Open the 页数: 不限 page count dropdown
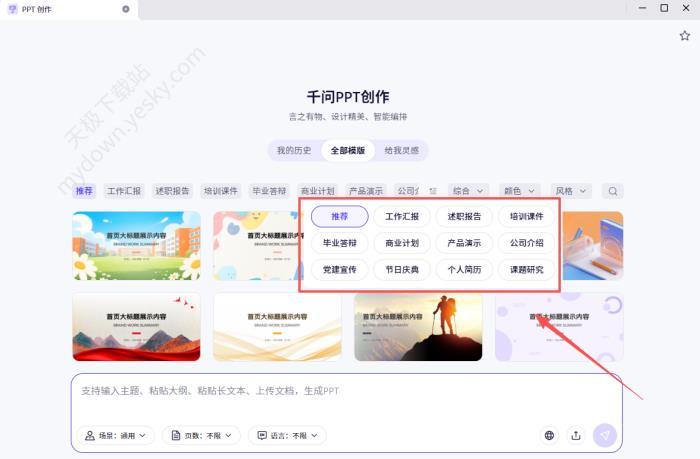 (201, 435)
